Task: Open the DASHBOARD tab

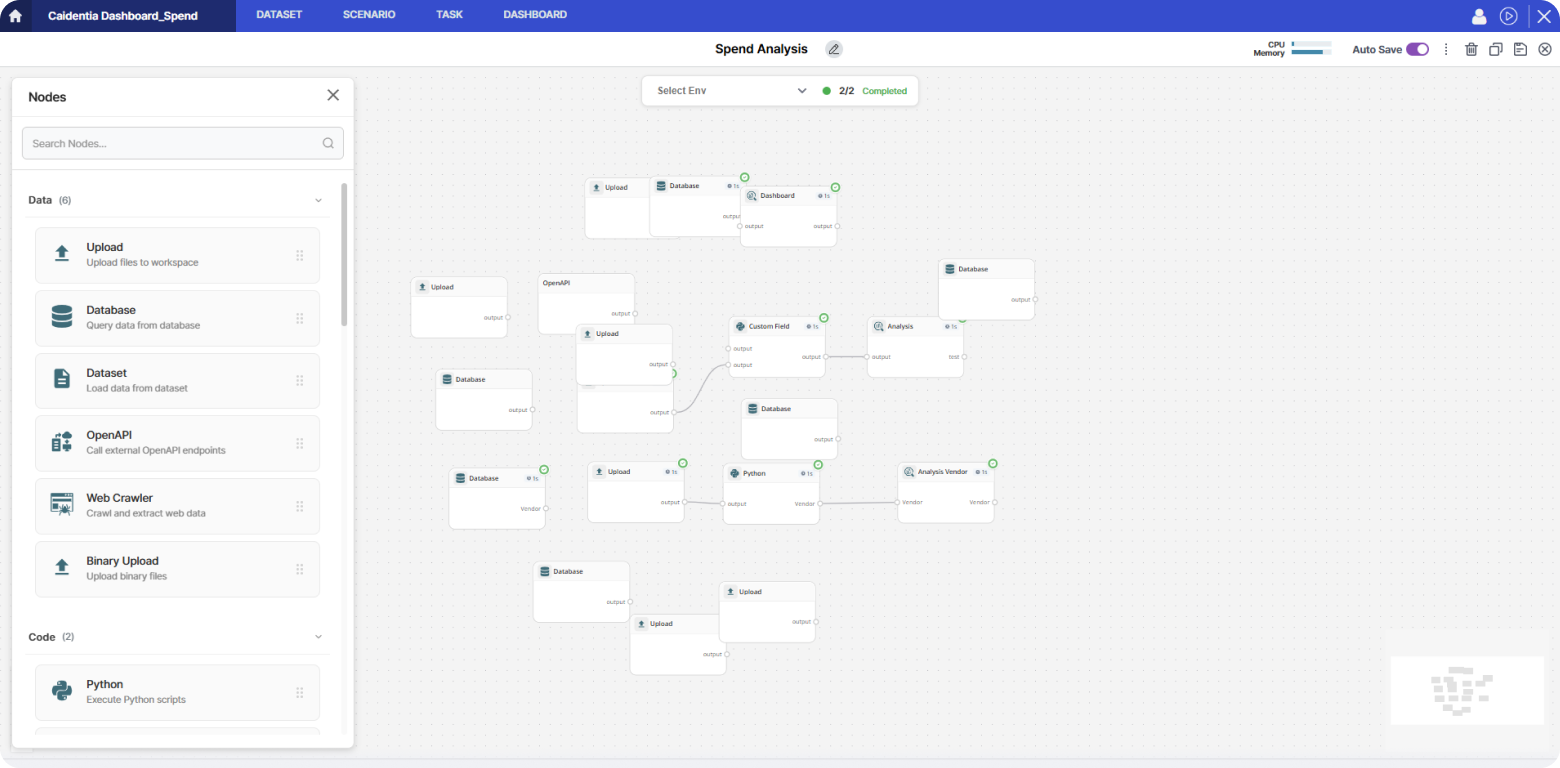Action: pos(535,15)
